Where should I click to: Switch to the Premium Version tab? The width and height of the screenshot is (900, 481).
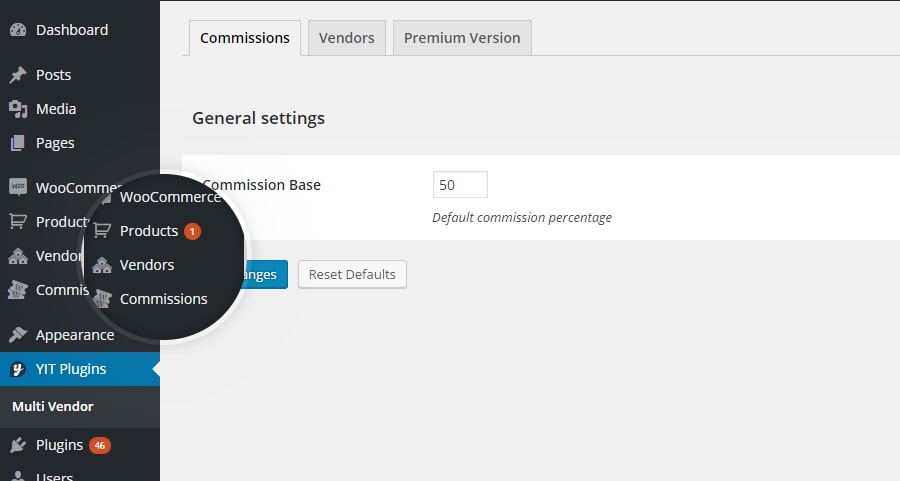point(462,38)
